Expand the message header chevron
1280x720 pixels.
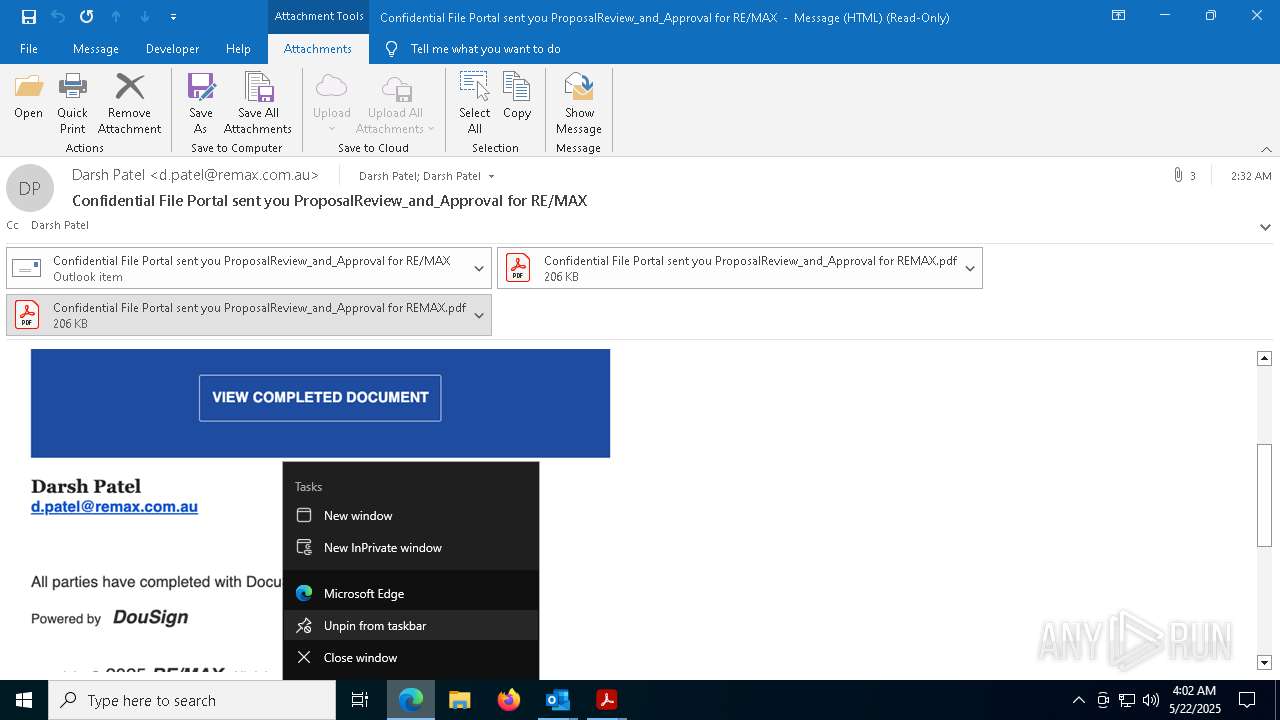click(1265, 227)
